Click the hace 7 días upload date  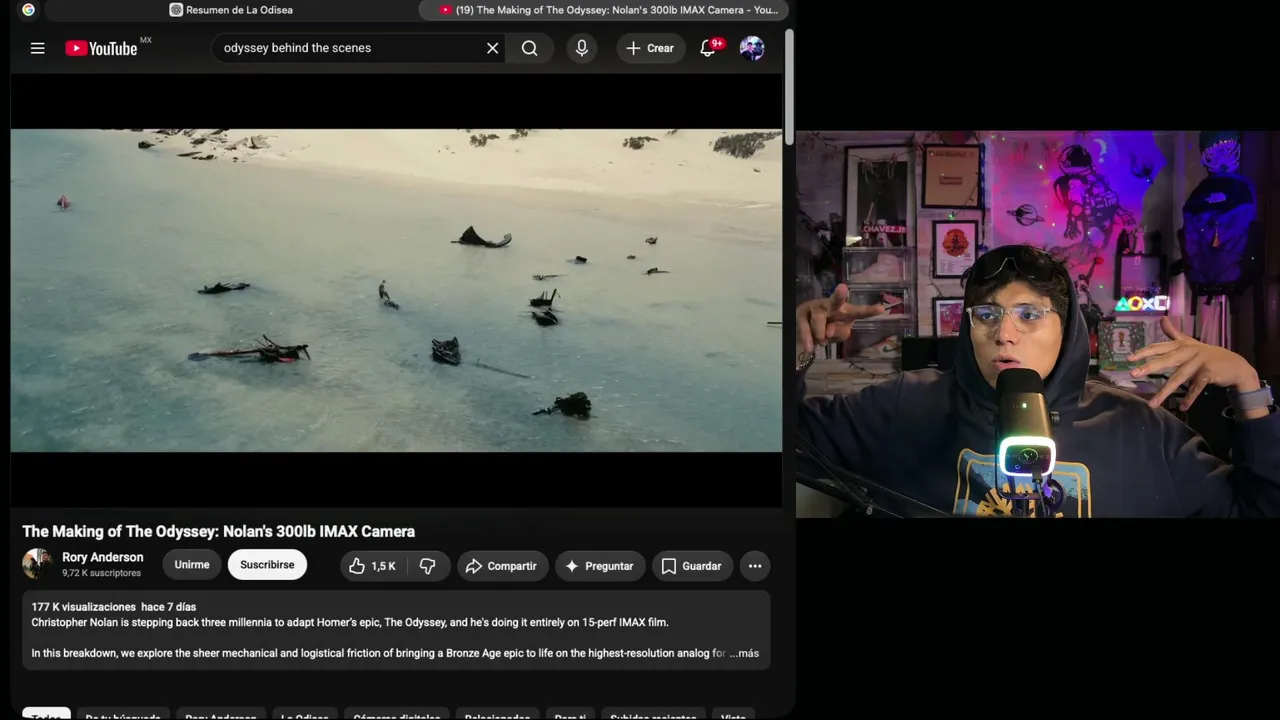tap(169, 607)
